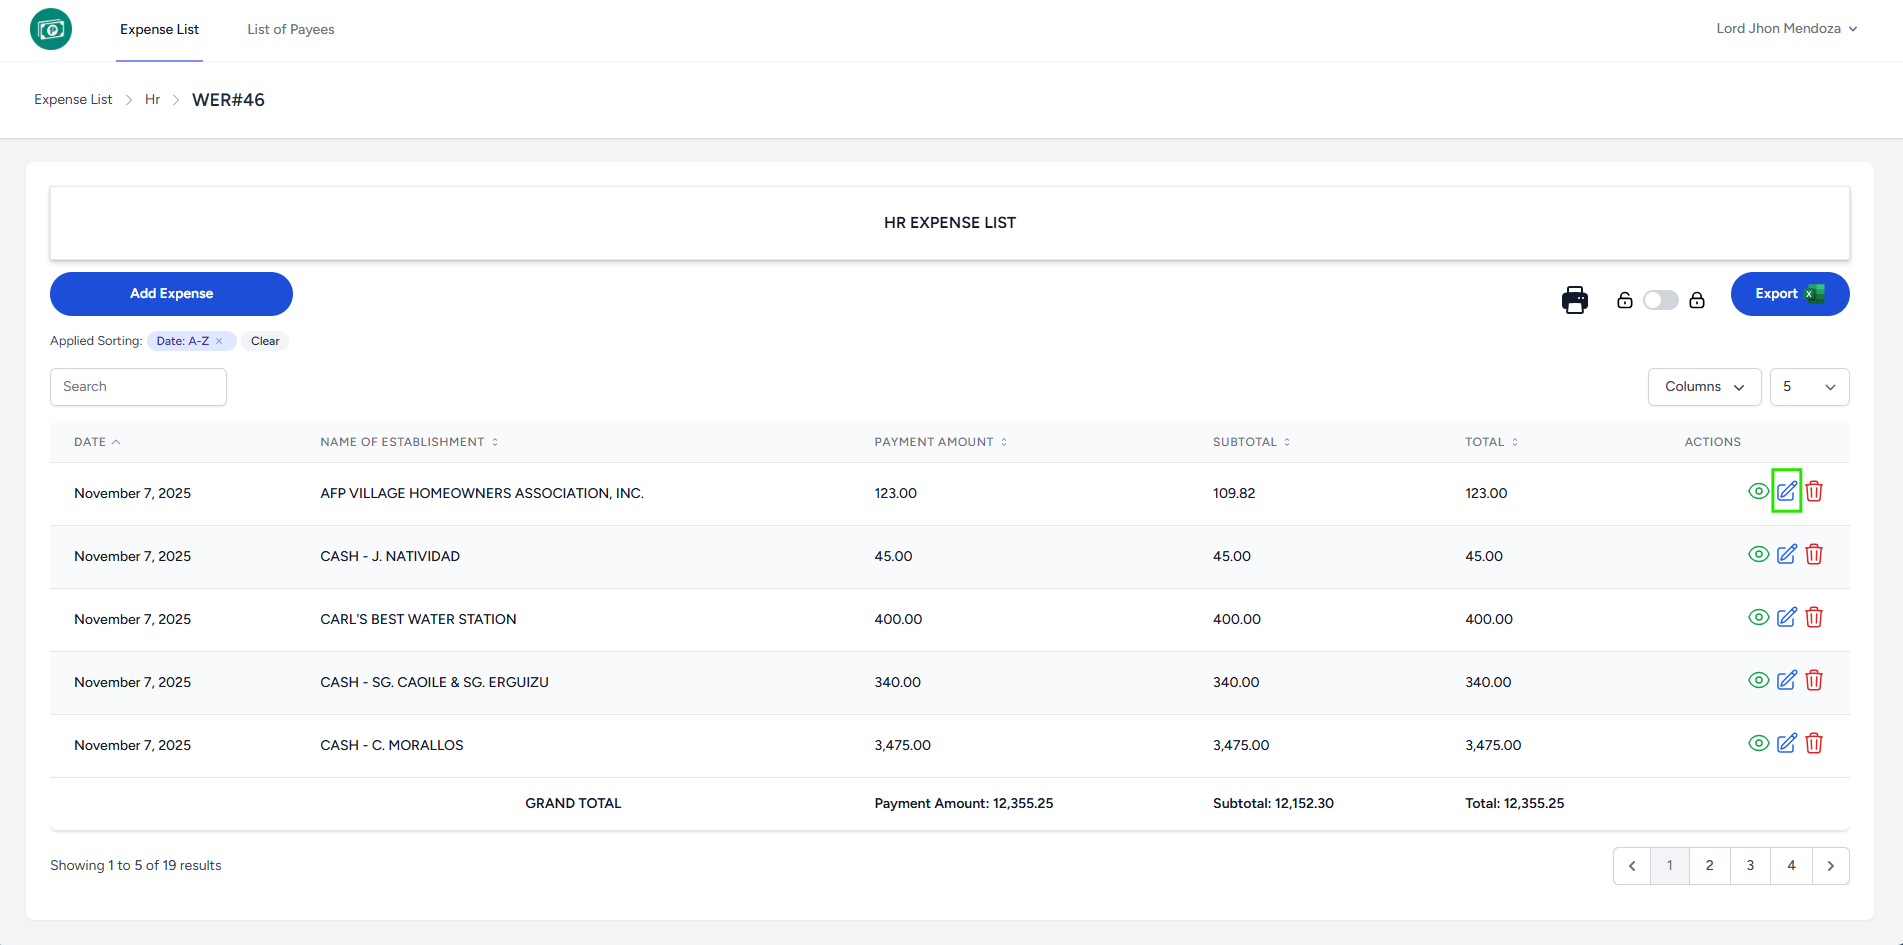View CASH - J. NATIVIDAD expense
Screen dimensions: 1903x945
pos(1759,554)
